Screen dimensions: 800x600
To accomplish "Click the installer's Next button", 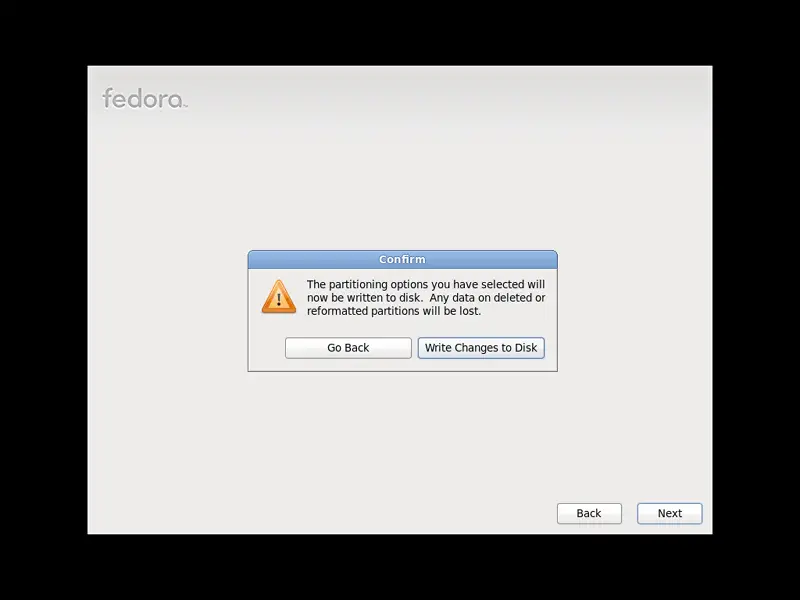I will (669, 513).
